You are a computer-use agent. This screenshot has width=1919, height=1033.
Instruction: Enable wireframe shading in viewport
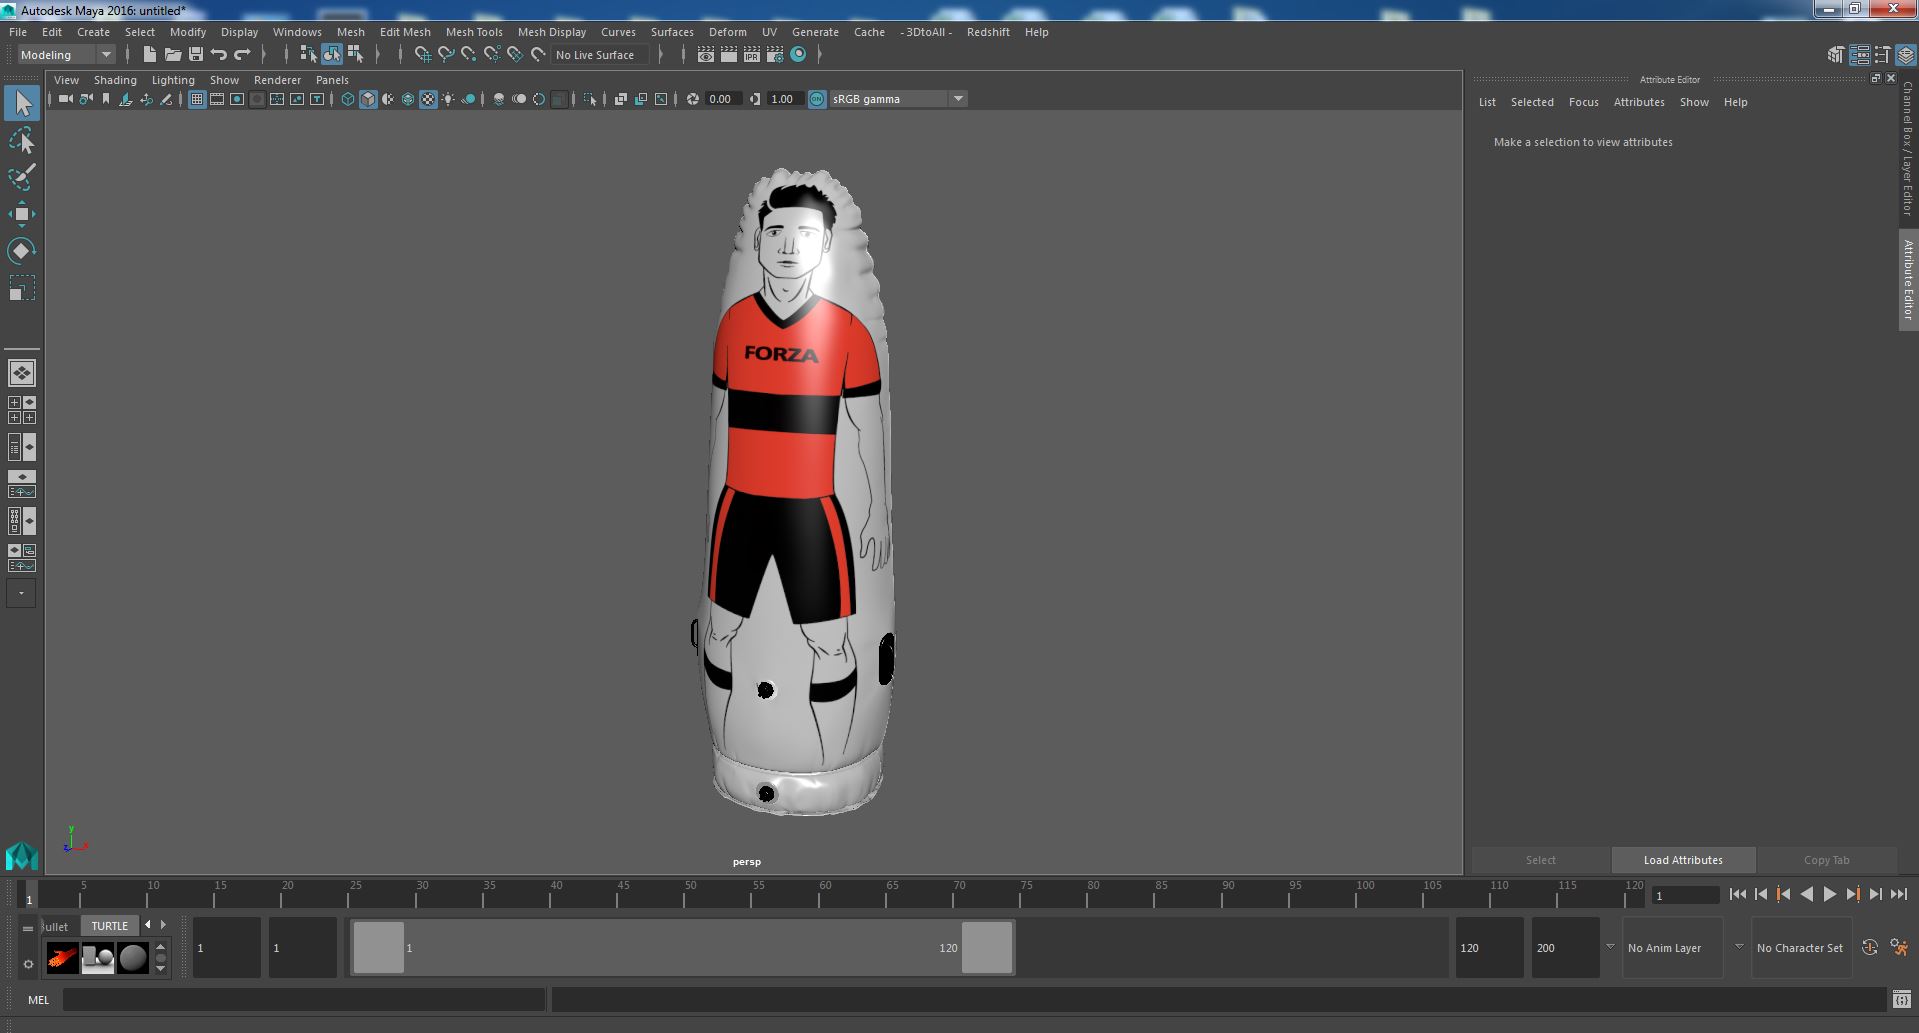pos(348,99)
